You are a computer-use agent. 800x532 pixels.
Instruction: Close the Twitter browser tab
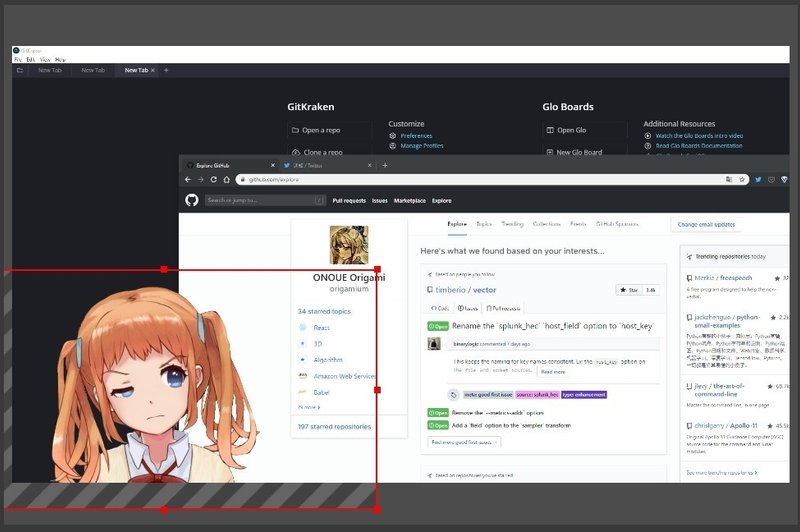(x=369, y=165)
